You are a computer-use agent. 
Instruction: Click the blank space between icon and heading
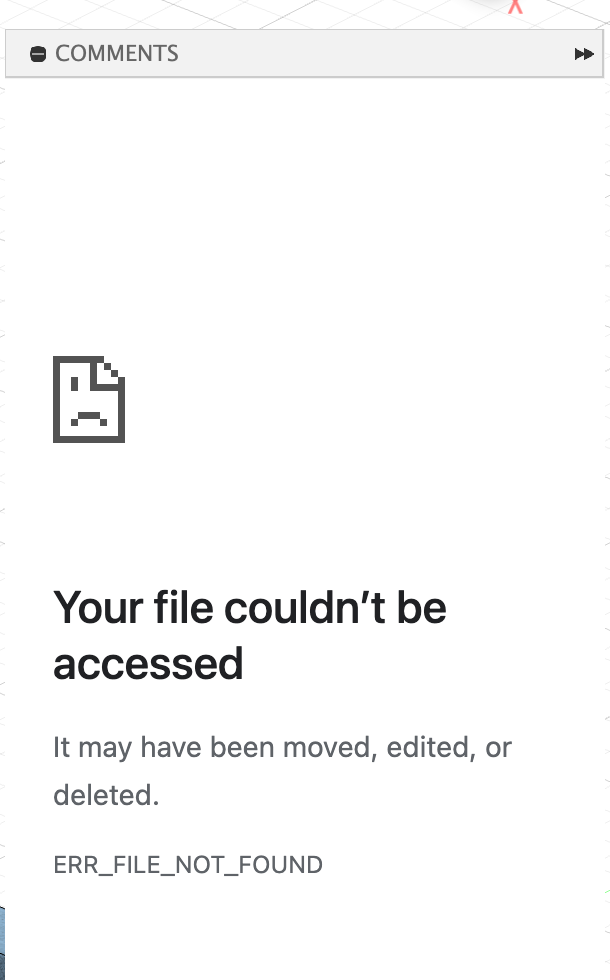coord(250,512)
